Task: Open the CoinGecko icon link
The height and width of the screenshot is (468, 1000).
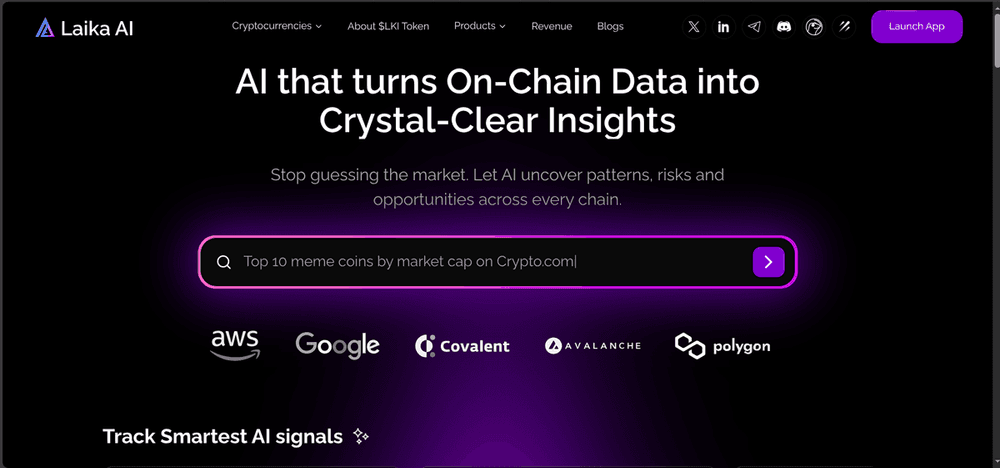Action: 814,27
